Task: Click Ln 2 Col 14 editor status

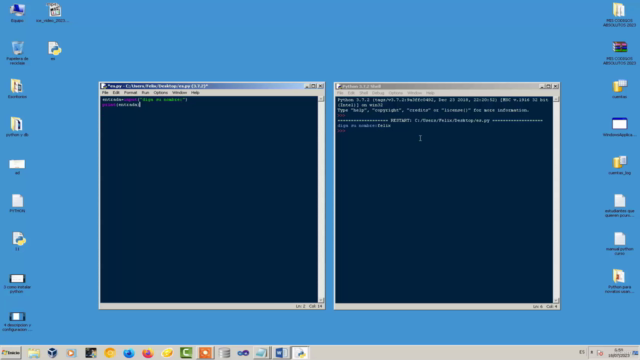Action: point(309,306)
